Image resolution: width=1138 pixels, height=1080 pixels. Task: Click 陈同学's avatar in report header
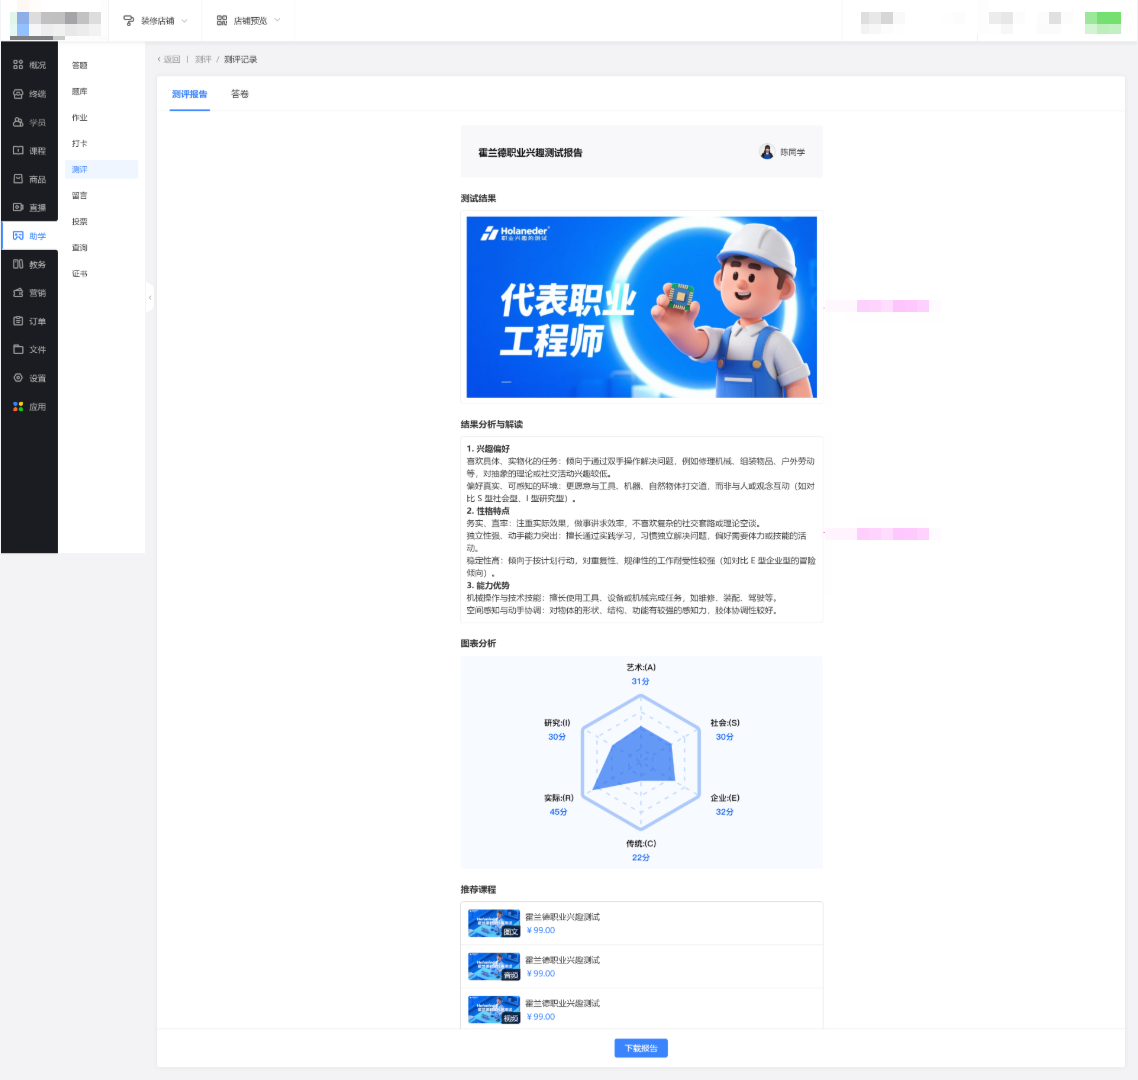[766, 152]
